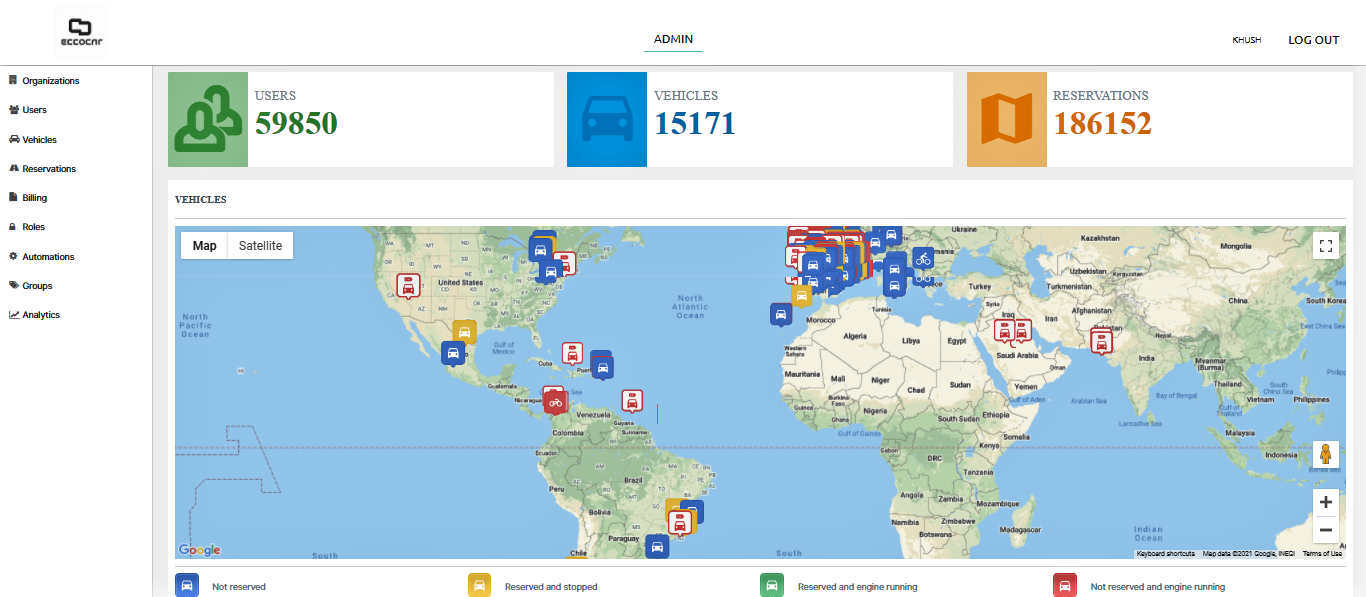Open the Vehicles sidebar menu

point(39,140)
